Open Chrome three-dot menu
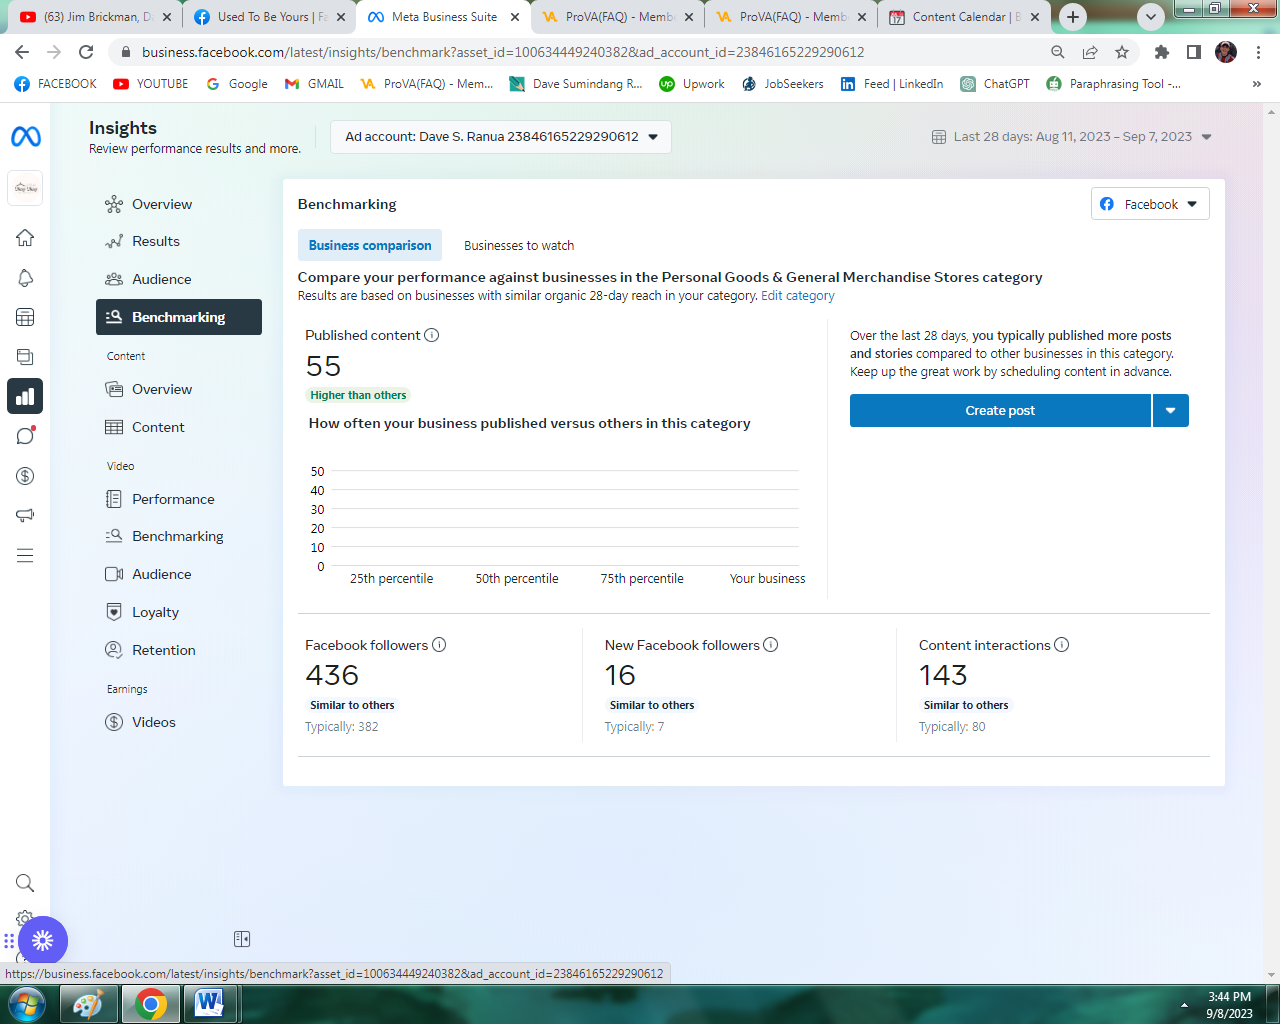This screenshot has height=1024, width=1280. coord(1259,52)
